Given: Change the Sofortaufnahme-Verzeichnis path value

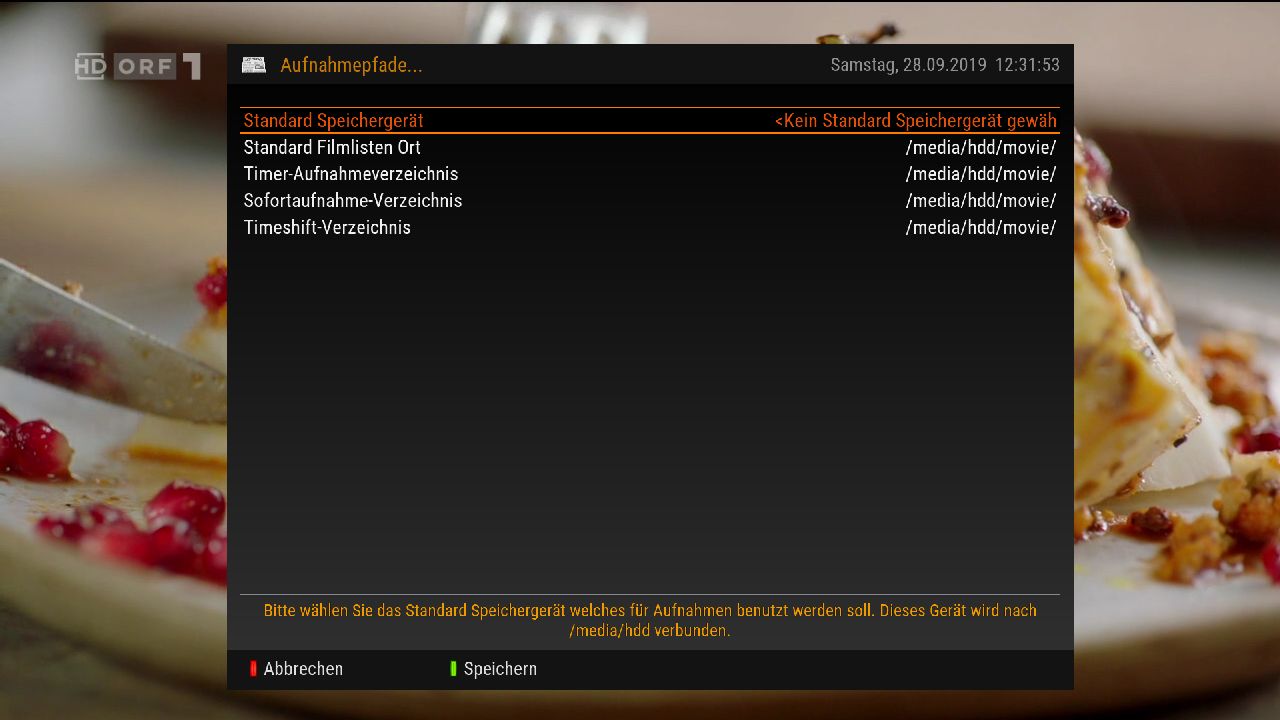Looking at the screenshot, I should click(981, 201).
